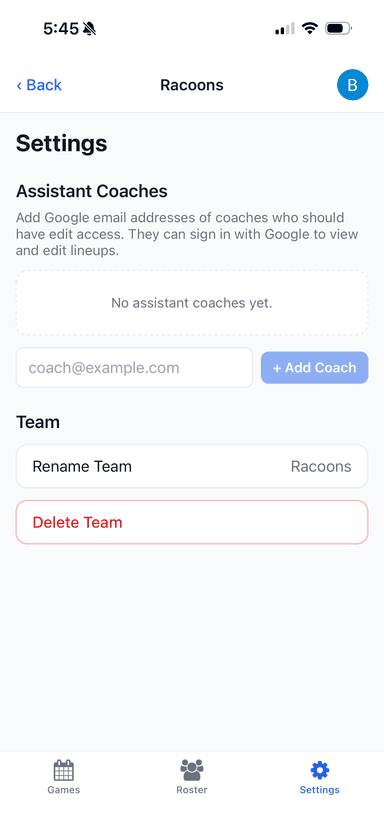Viewport: 384px width, 832px height.
Task: Tap the Racoons team name value
Action: coord(321,466)
